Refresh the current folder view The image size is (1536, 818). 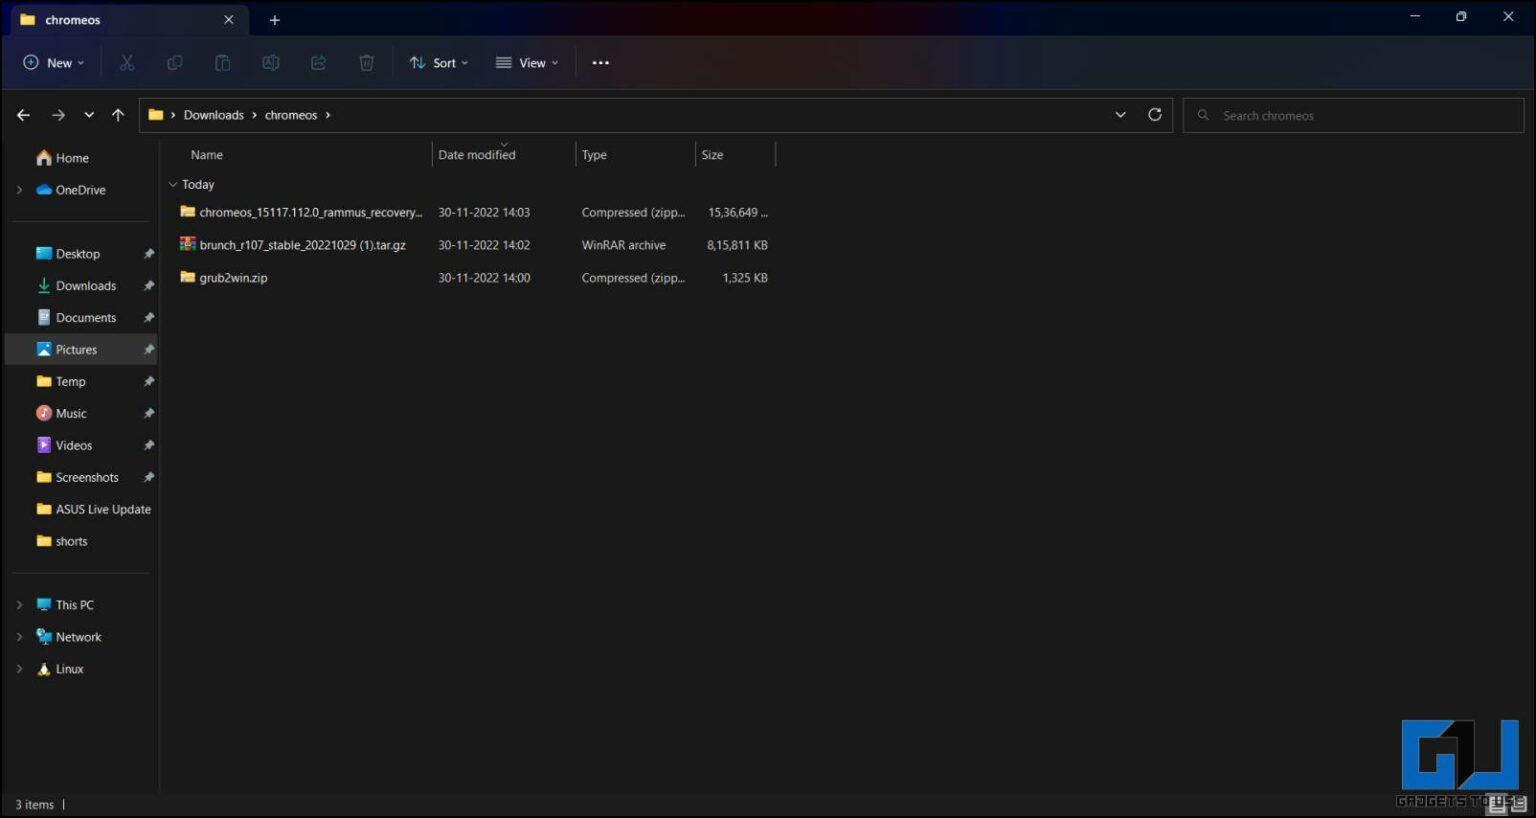pyautogui.click(x=1154, y=115)
